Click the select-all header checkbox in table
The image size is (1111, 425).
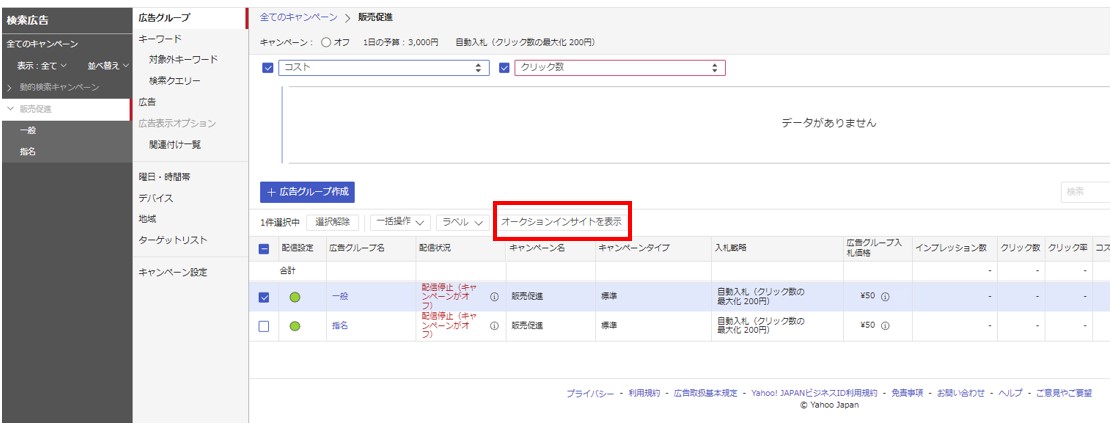(264, 249)
